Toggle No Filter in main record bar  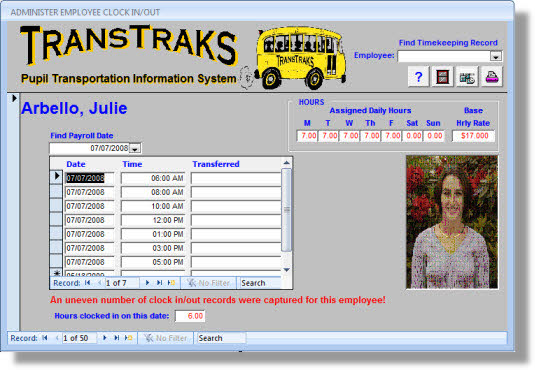point(166,338)
